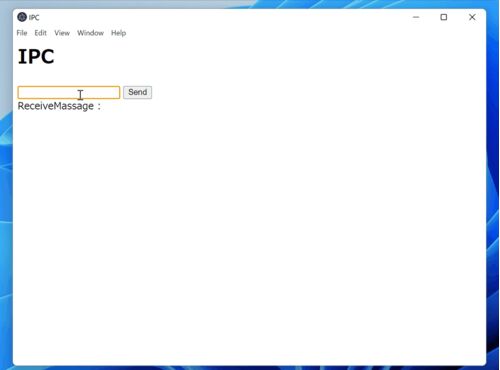Open the View menu
Viewport: 500px width, 370px height.
(x=62, y=33)
